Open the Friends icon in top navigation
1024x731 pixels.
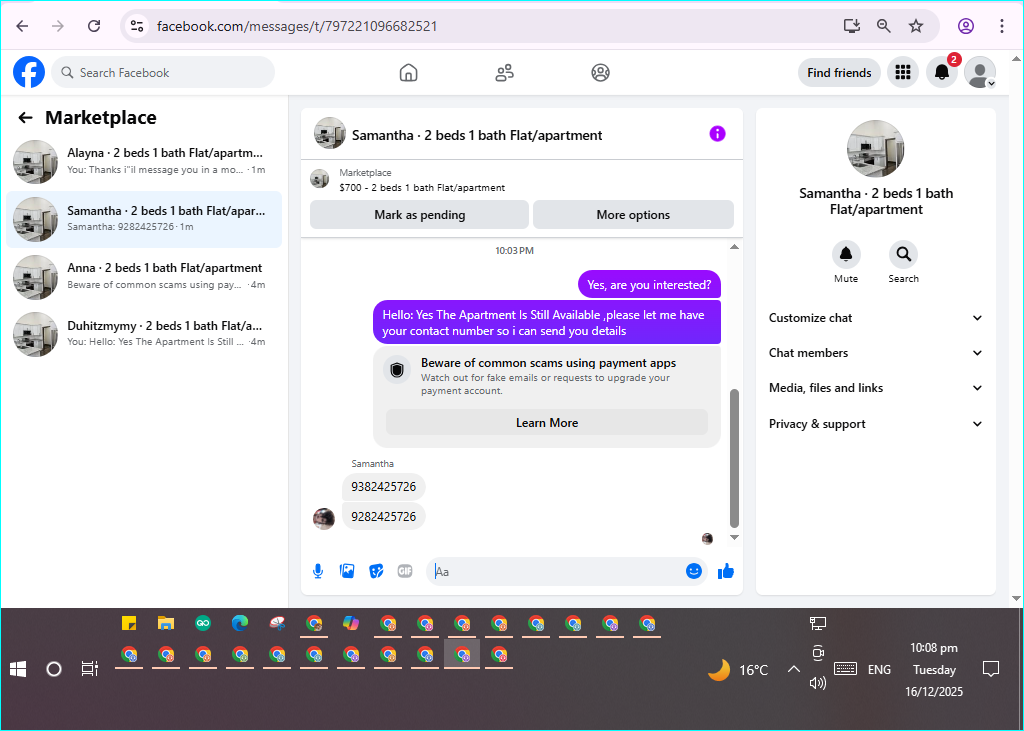[x=504, y=73]
